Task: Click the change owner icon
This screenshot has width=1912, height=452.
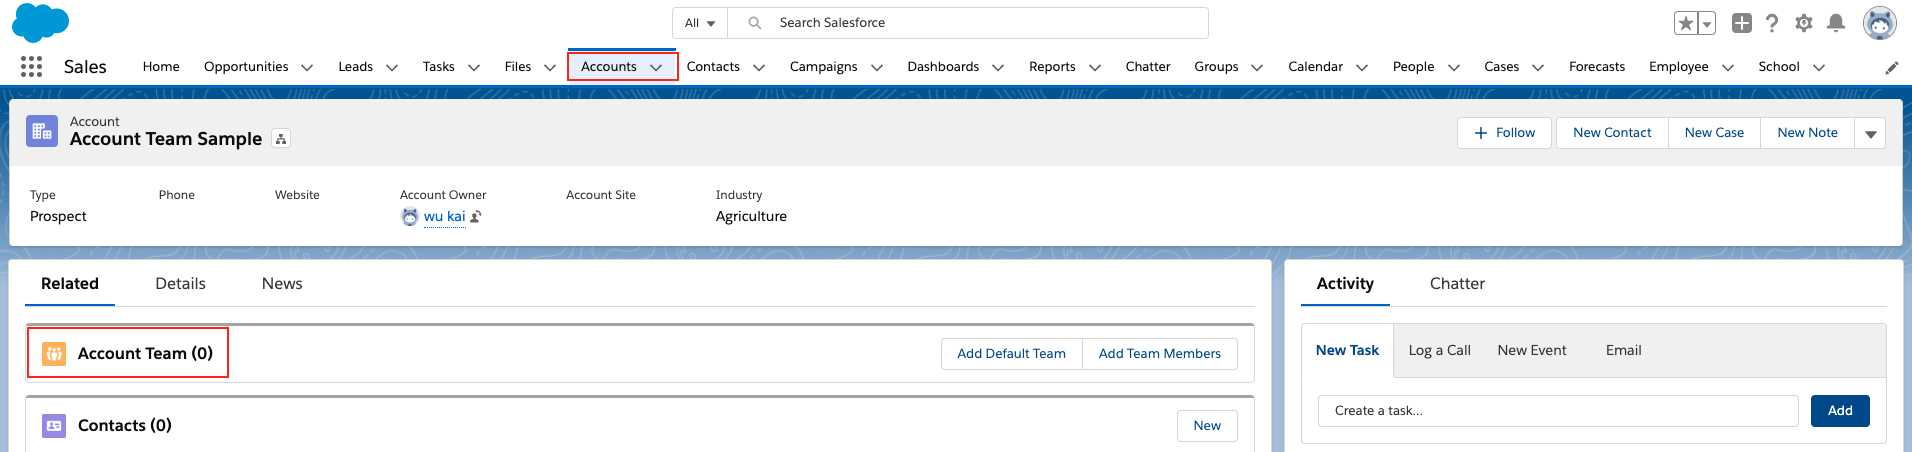Action: [x=476, y=217]
